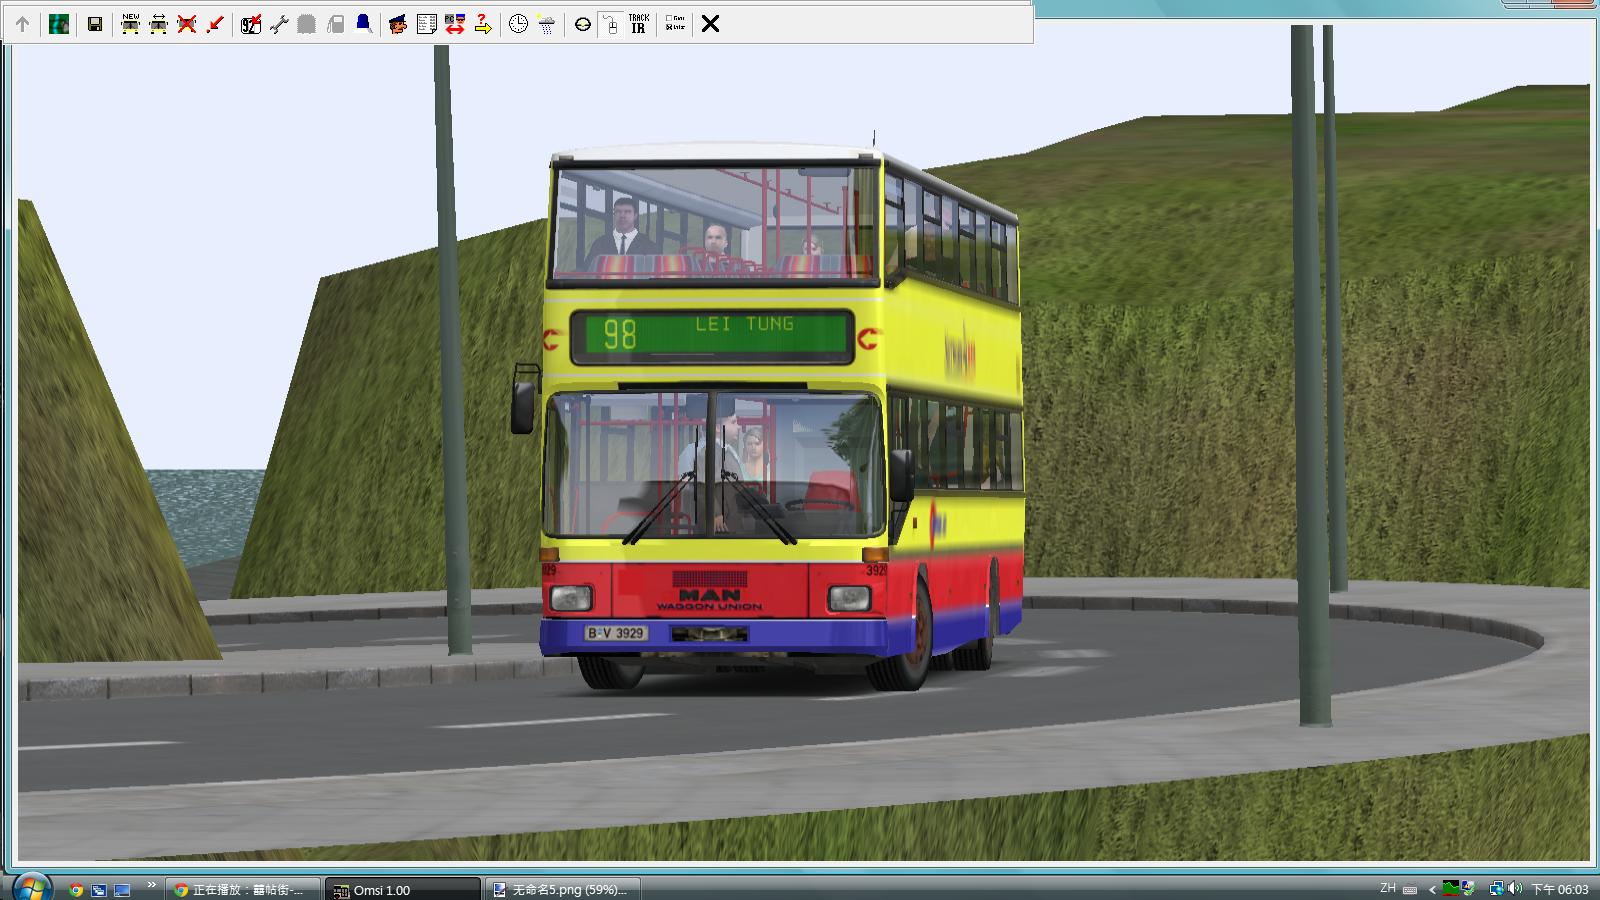The image size is (1600, 900).
Task: Click the black X exit icon in toolbar
Action: tap(710, 24)
